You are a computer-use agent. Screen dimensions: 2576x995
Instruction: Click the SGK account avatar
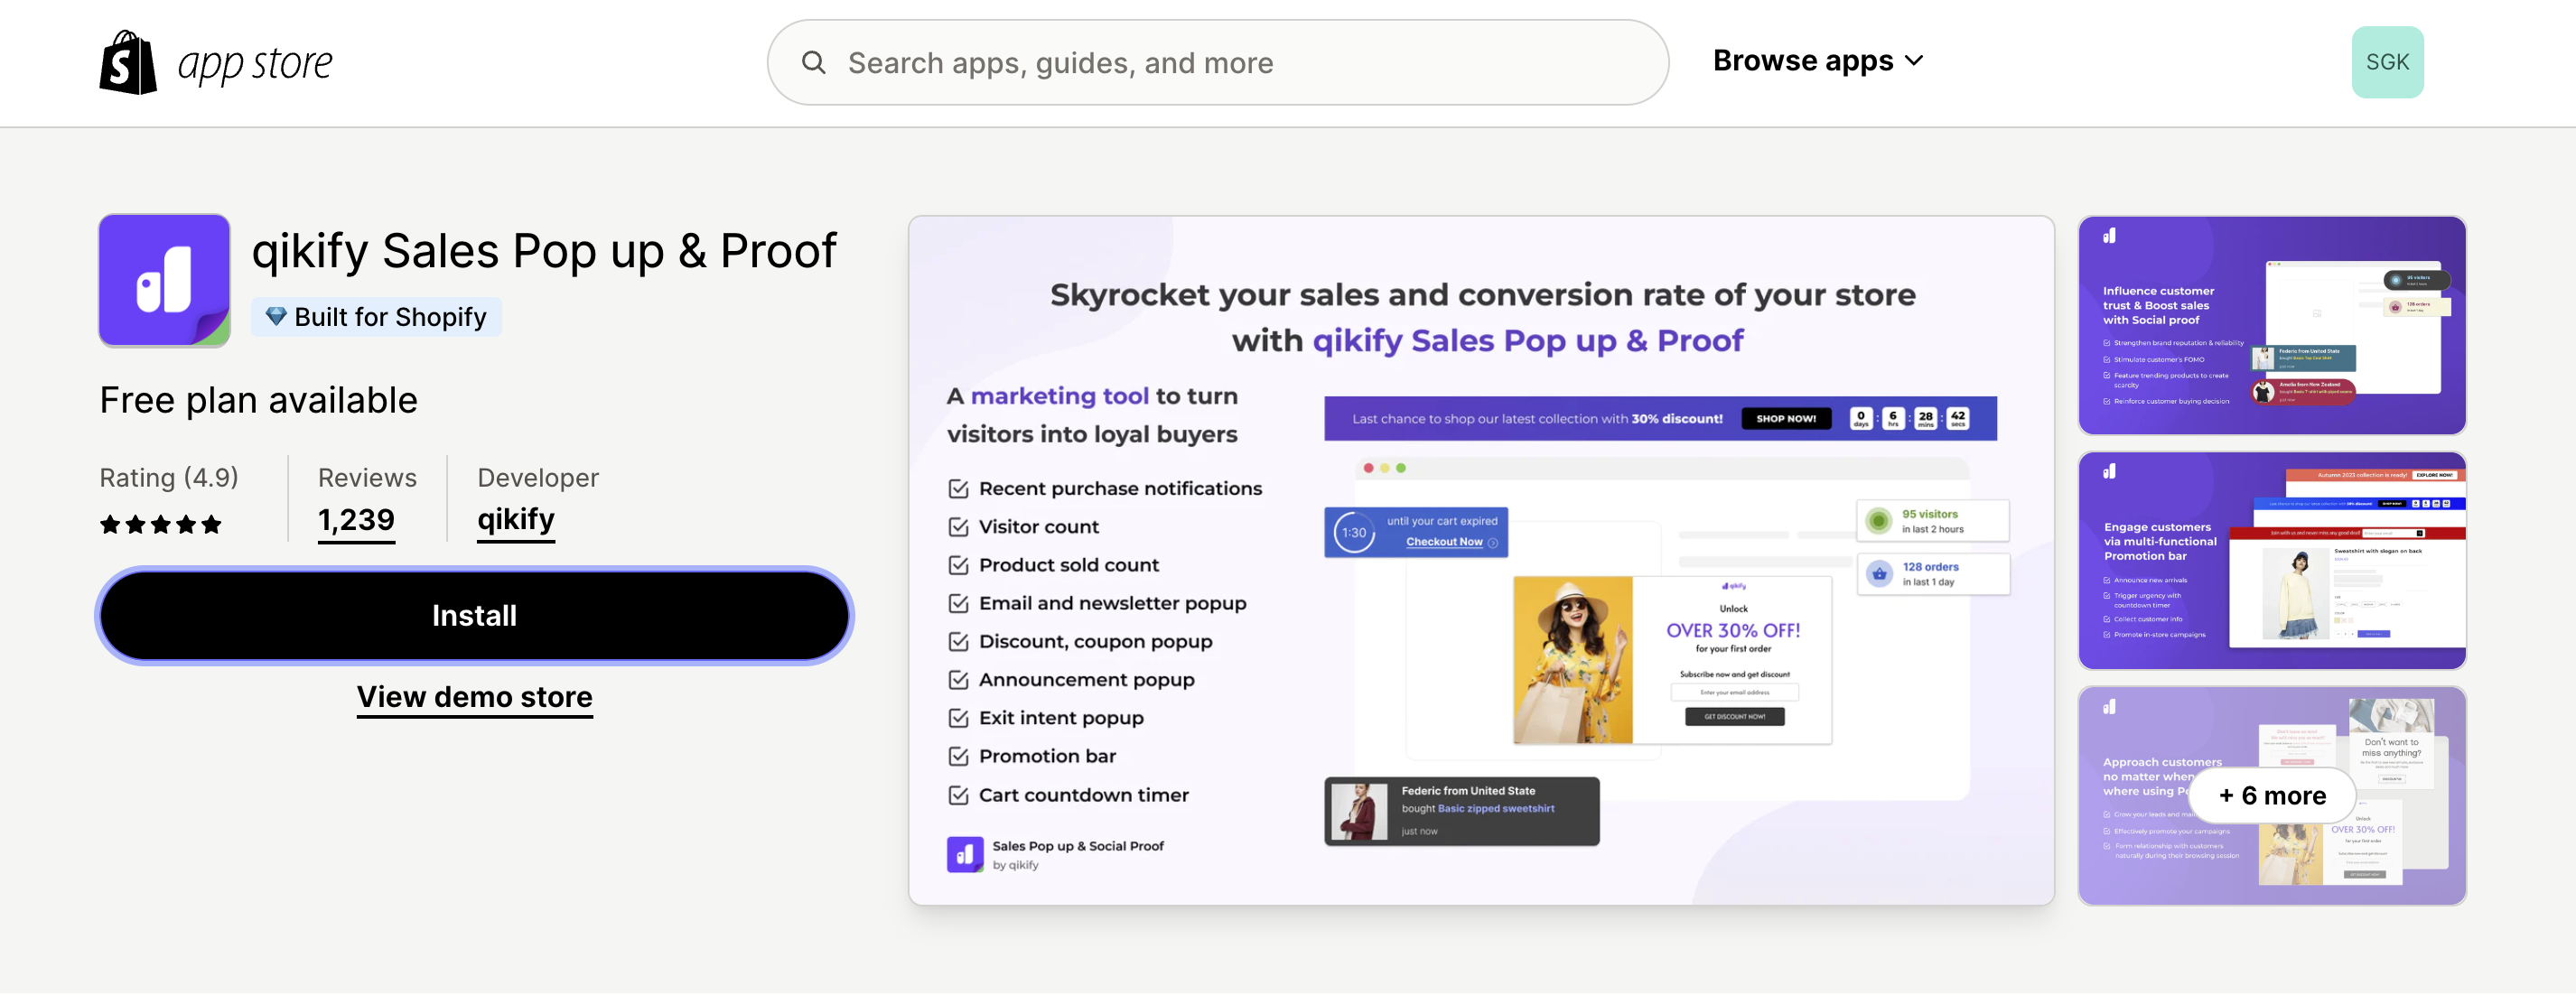(x=2386, y=62)
